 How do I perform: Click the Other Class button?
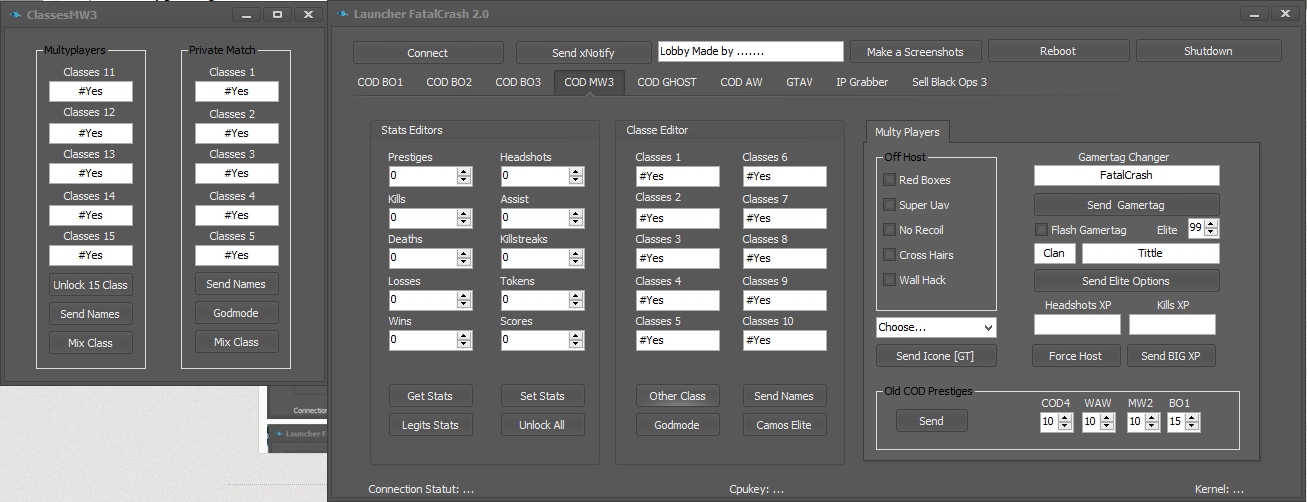(677, 396)
